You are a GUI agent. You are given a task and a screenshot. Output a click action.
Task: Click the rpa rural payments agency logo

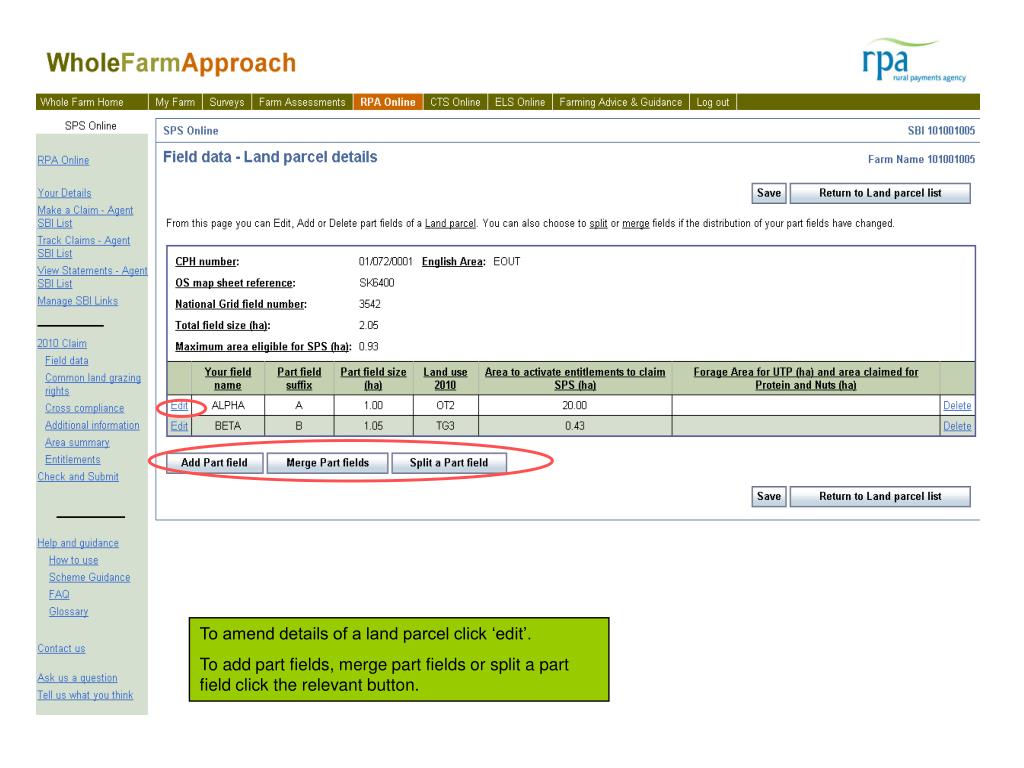[x=914, y=60]
